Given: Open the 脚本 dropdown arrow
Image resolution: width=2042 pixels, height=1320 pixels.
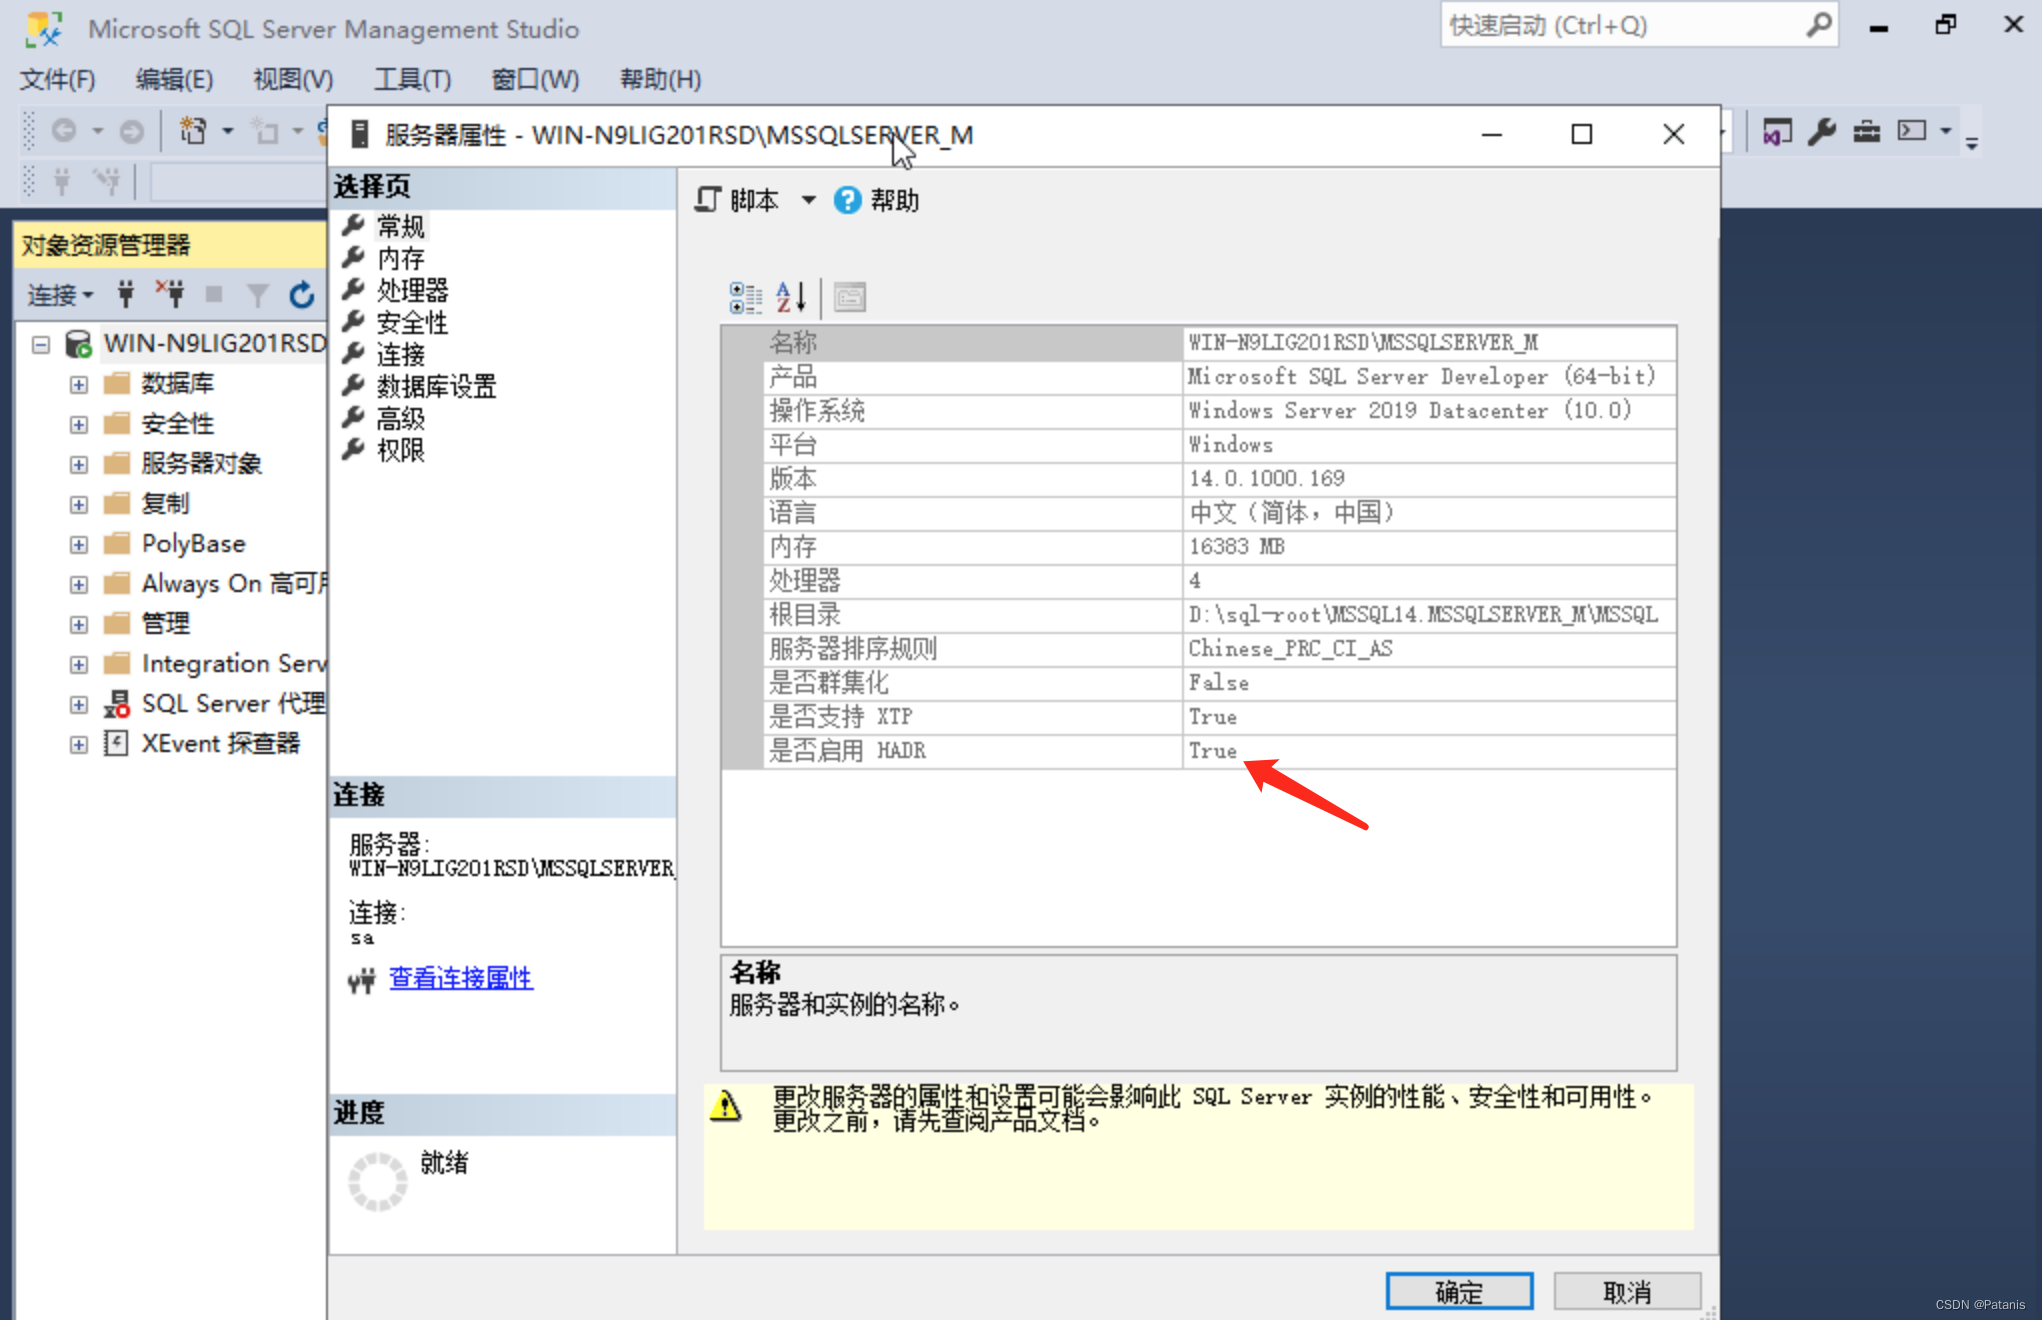Looking at the screenshot, I should click(808, 200).
